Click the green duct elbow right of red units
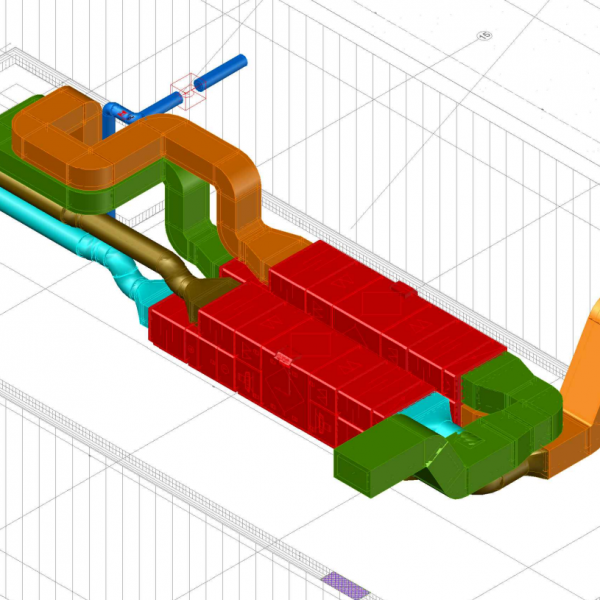 click(510, 392)
